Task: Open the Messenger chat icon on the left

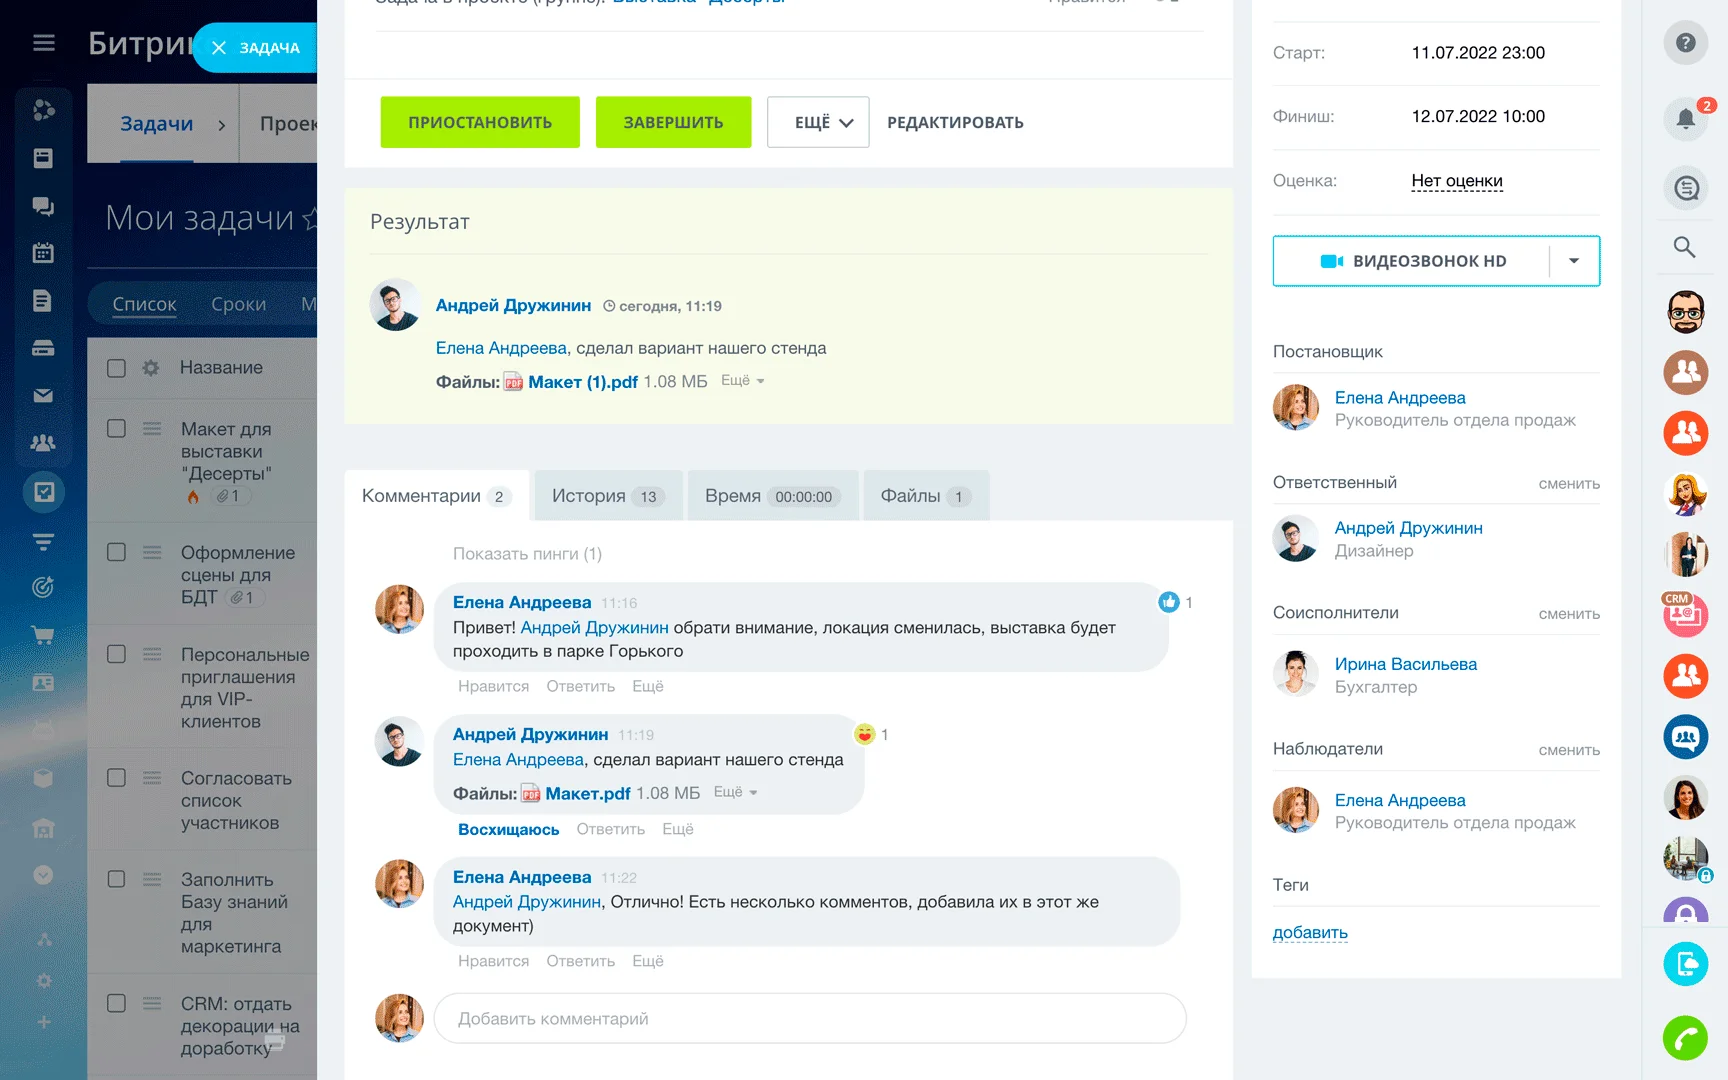Action: coord(43,206)
